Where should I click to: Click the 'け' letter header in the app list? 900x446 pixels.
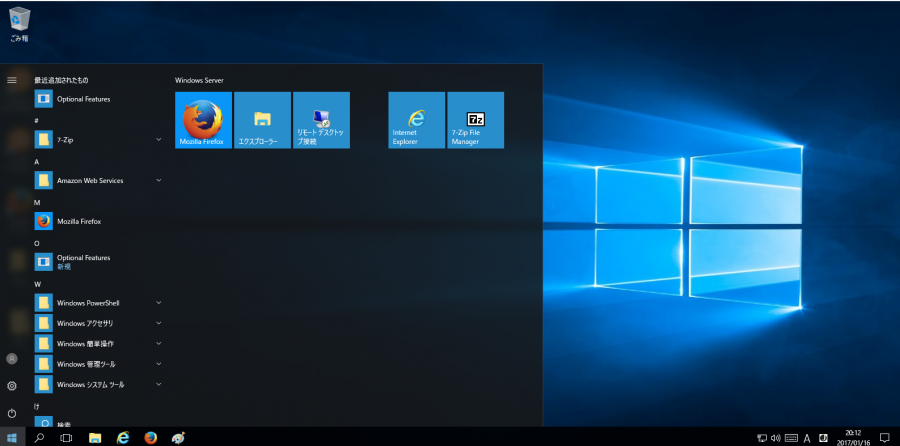point(36,406)
